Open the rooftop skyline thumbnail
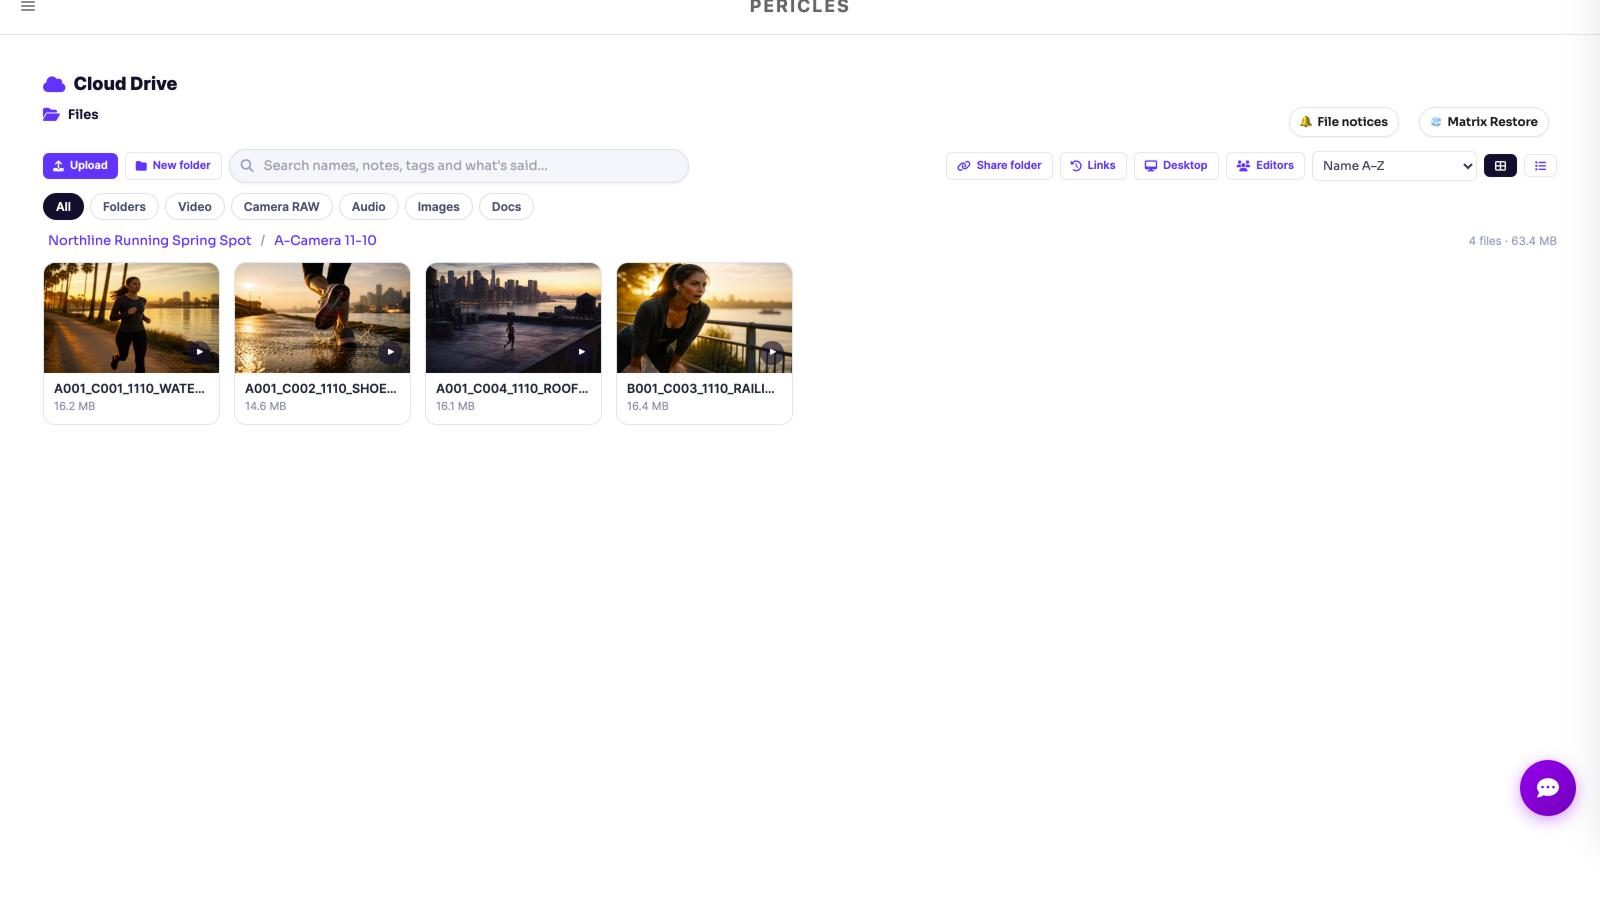This screenshot has width=1600, height=900. [513, 318]
